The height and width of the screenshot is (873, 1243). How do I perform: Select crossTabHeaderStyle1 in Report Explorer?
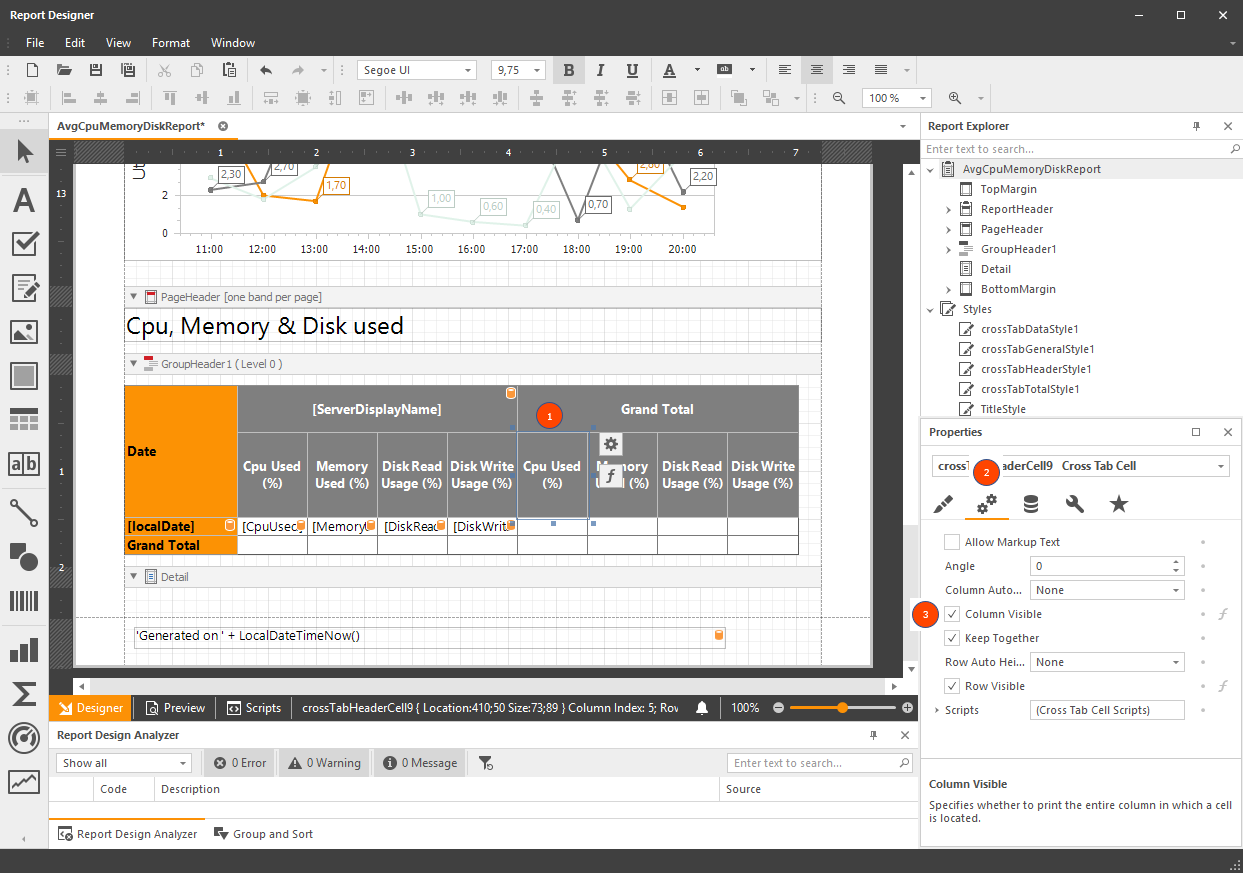coord(1036,369)
